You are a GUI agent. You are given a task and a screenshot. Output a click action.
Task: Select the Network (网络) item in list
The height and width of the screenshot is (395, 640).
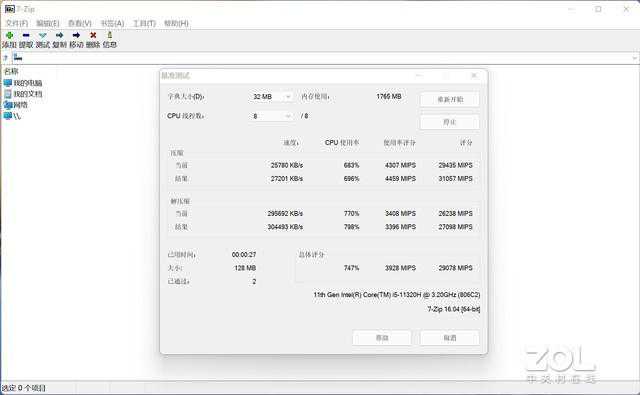click(x=16, y=105)
